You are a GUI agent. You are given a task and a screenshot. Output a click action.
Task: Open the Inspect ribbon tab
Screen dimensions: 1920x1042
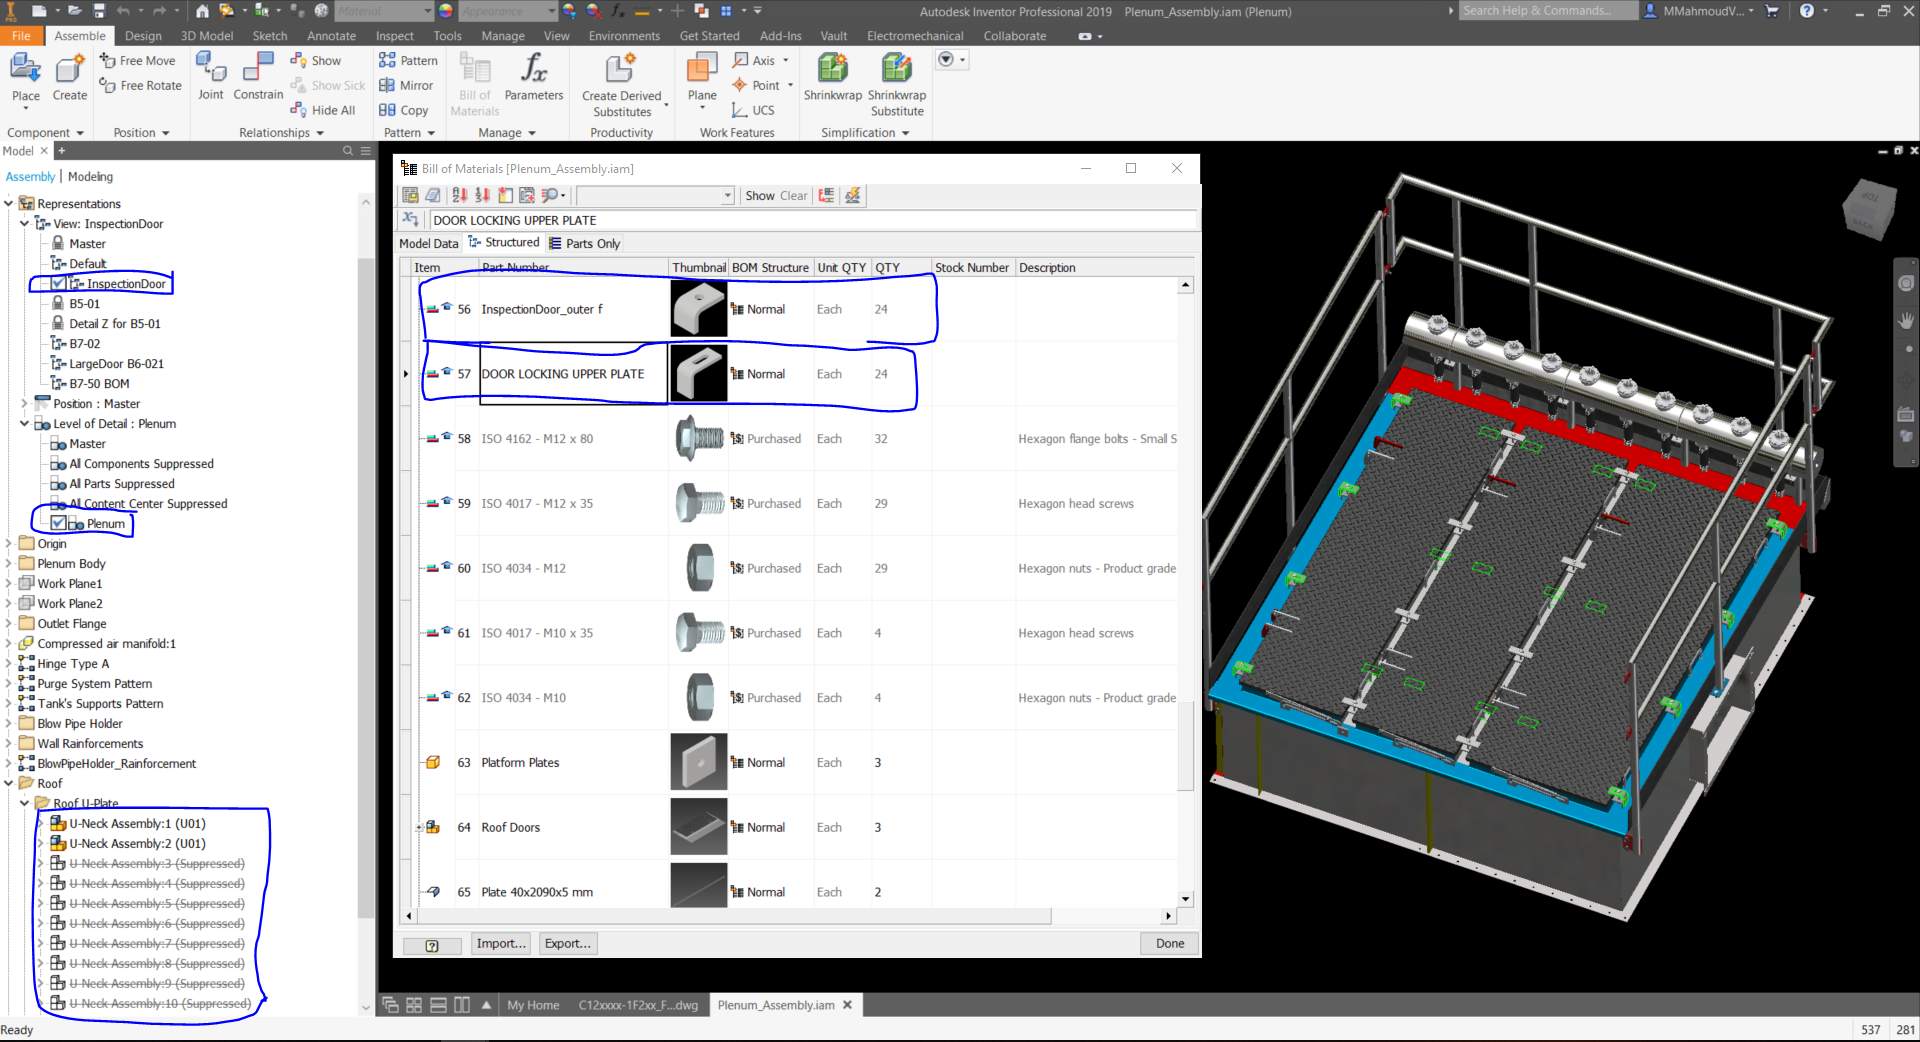click(x=394, y=35)
